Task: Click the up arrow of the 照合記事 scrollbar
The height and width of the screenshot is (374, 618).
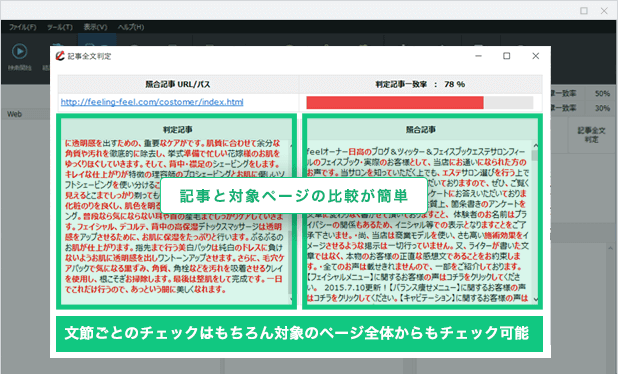Action: pyautogui.click(x=535, y=145)
